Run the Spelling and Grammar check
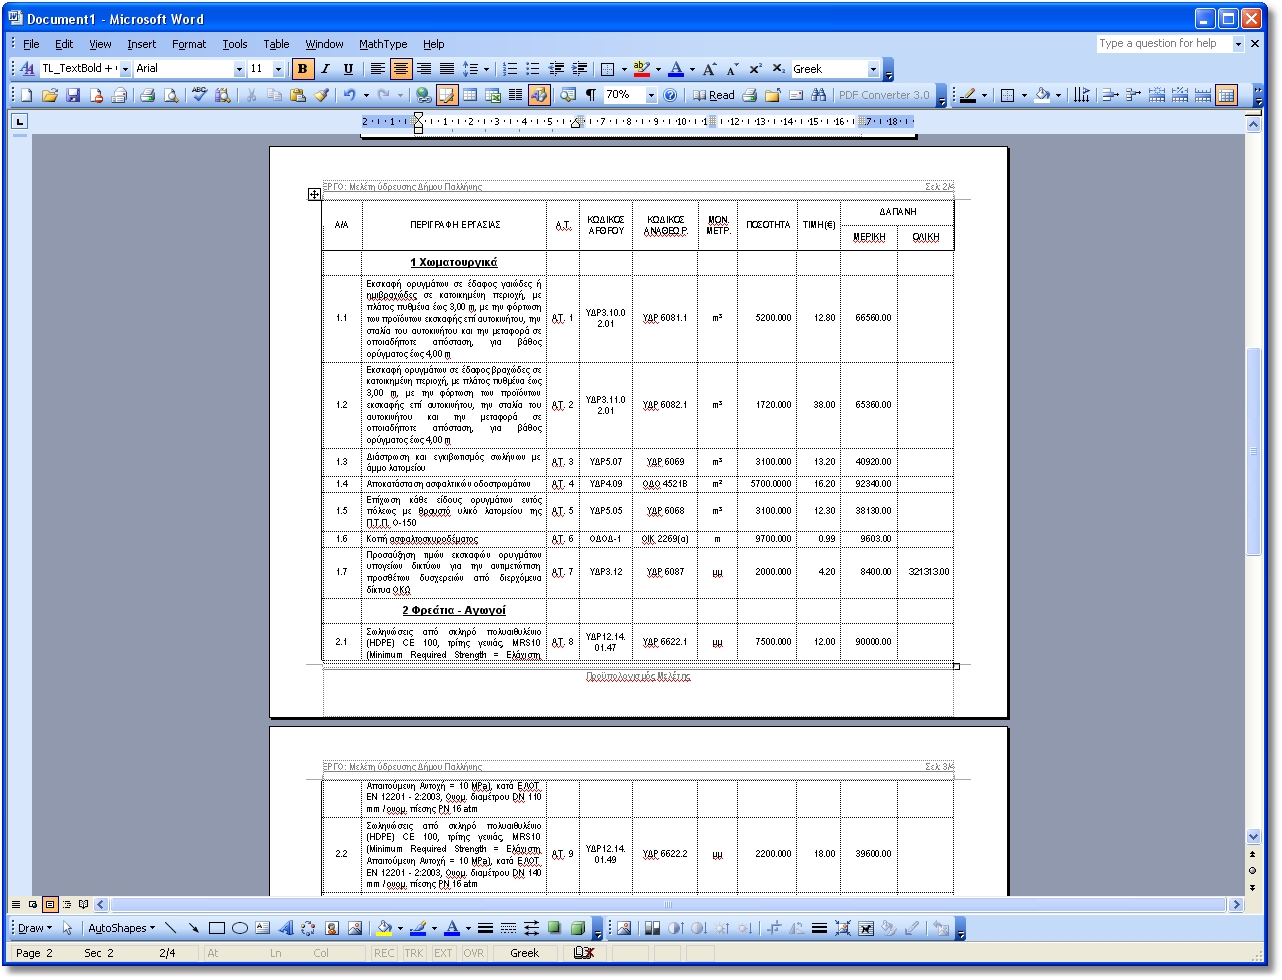The image size is (1282, 980). pos(199,96)
